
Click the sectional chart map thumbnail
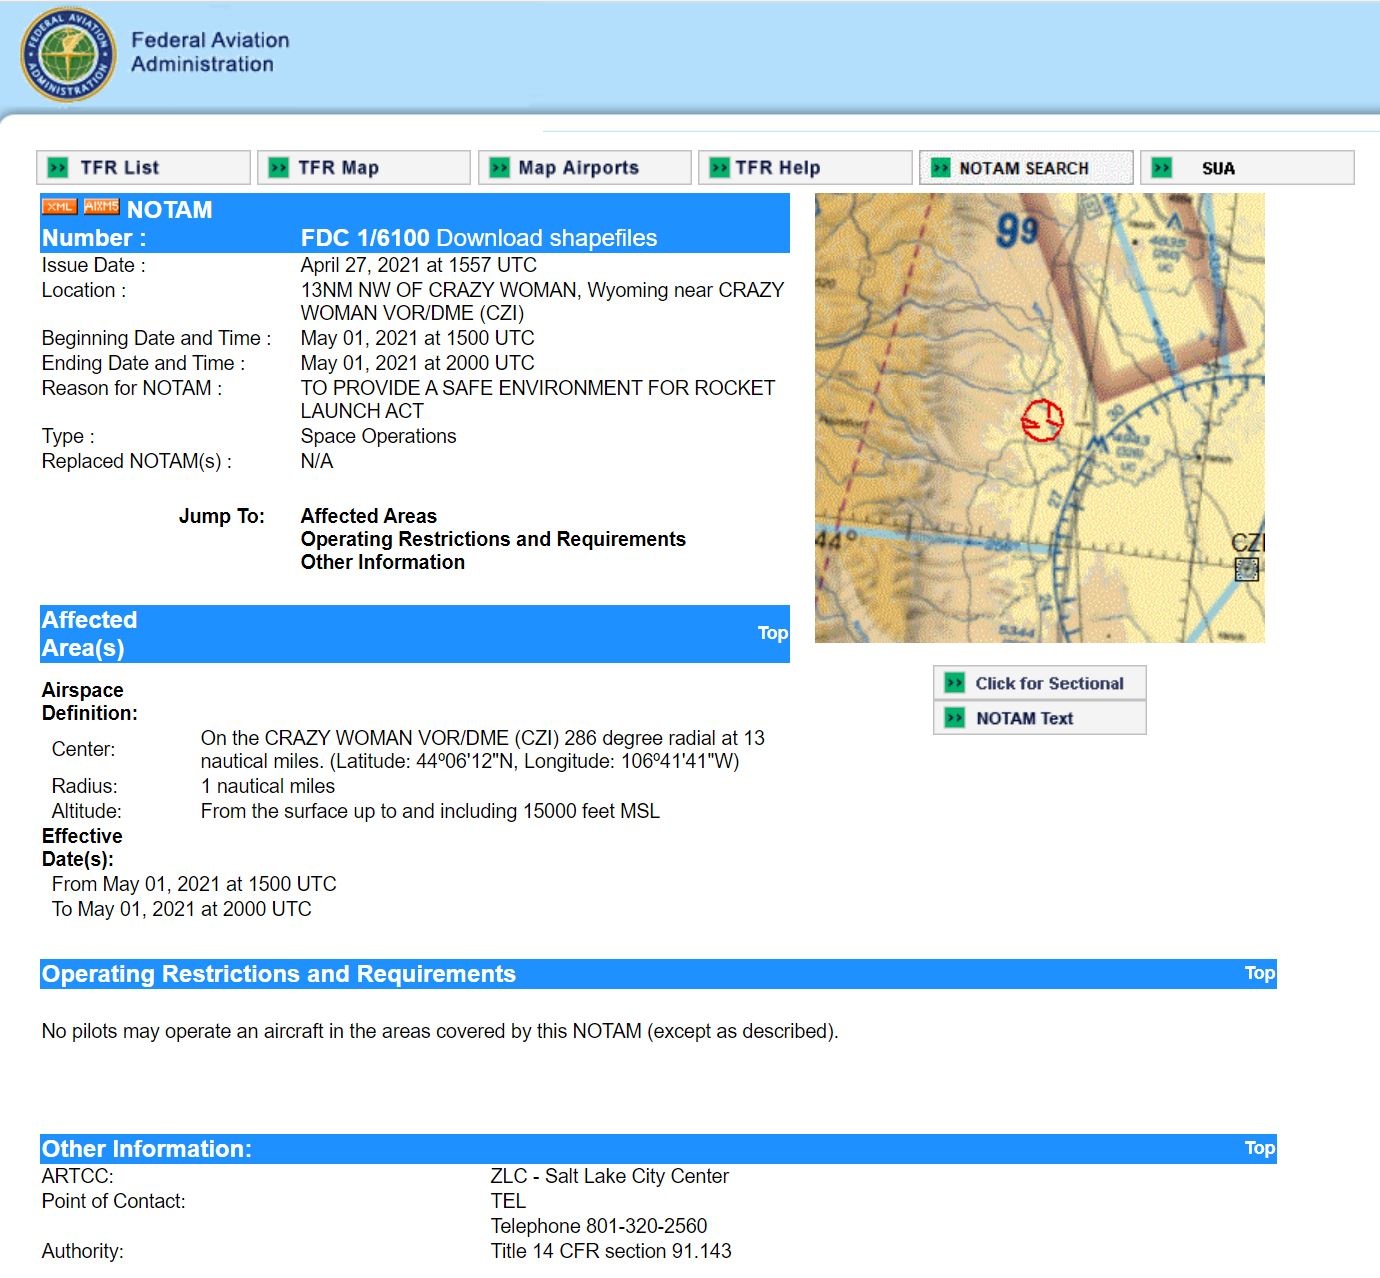tap(1040, 418)
